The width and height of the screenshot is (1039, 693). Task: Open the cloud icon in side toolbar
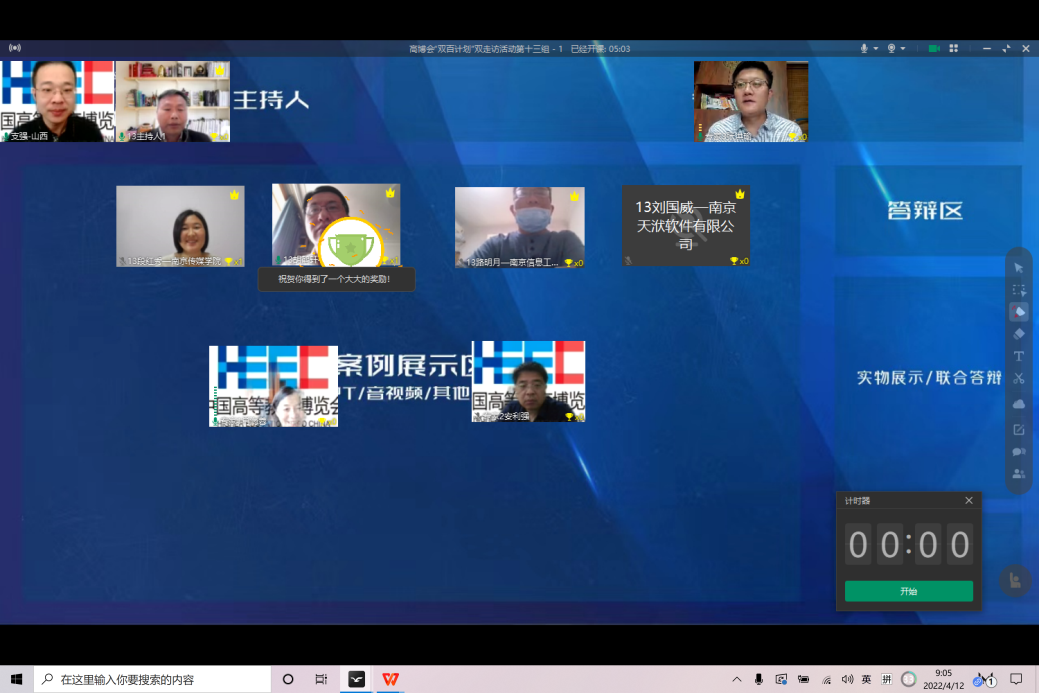click(x=1018, y=403)
